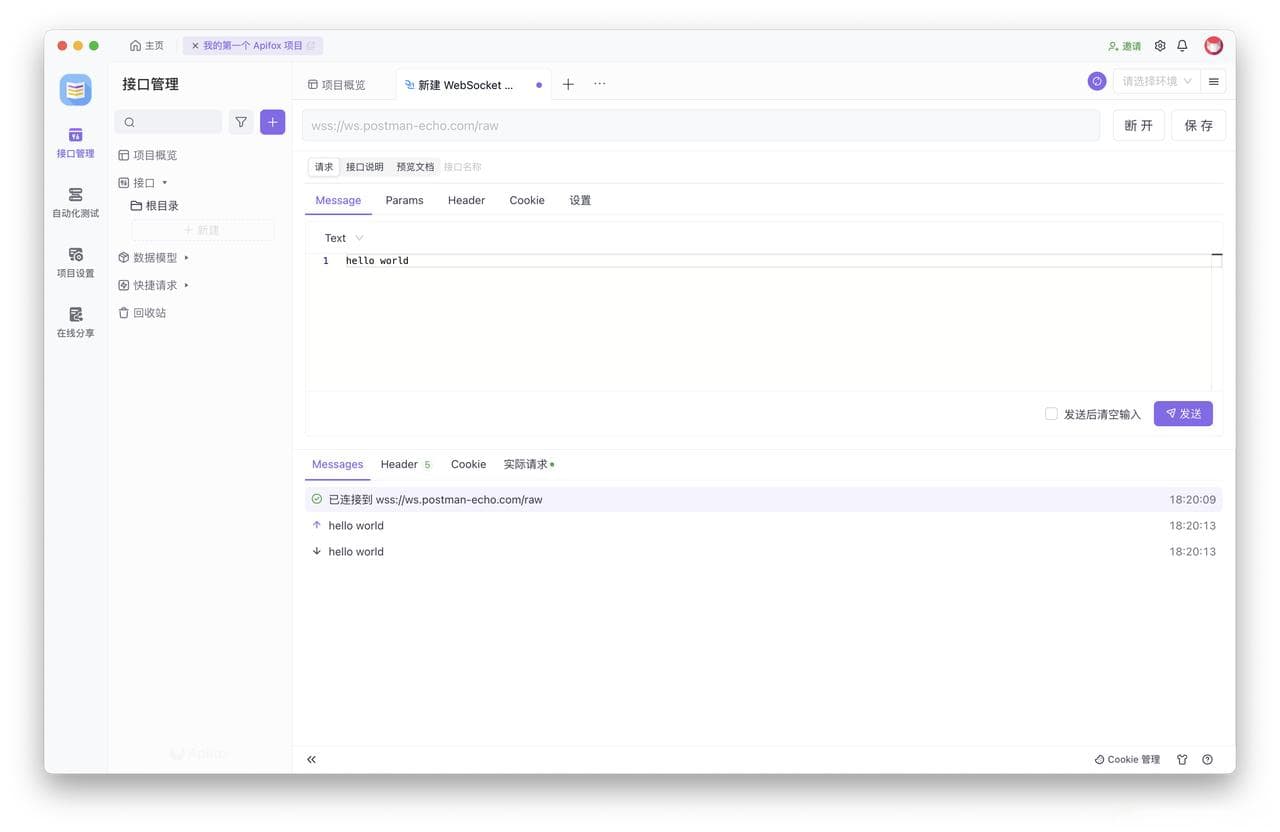Click the shirt theme icon in footer

coord(1182,759)
